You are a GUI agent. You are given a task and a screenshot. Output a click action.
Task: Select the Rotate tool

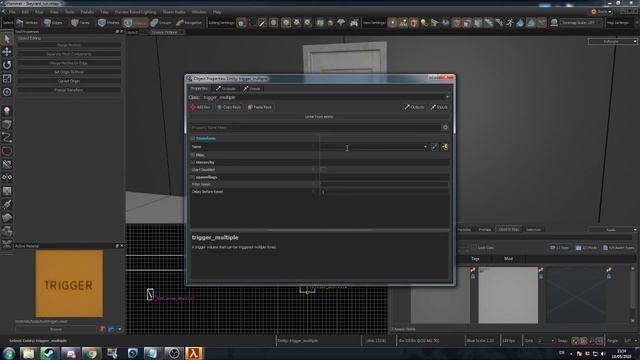7,65
